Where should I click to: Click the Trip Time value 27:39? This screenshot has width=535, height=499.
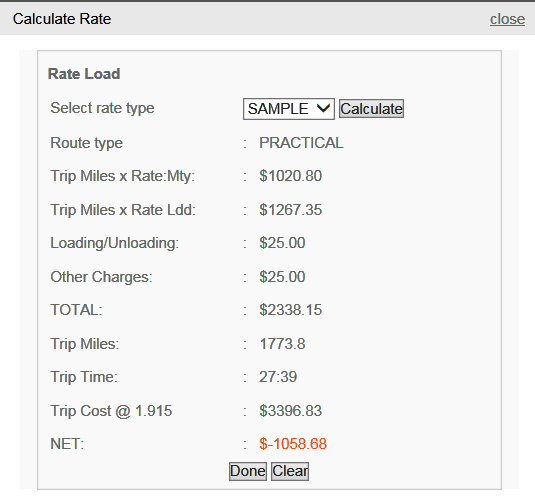pyautogui.click(x=278, y=377)
